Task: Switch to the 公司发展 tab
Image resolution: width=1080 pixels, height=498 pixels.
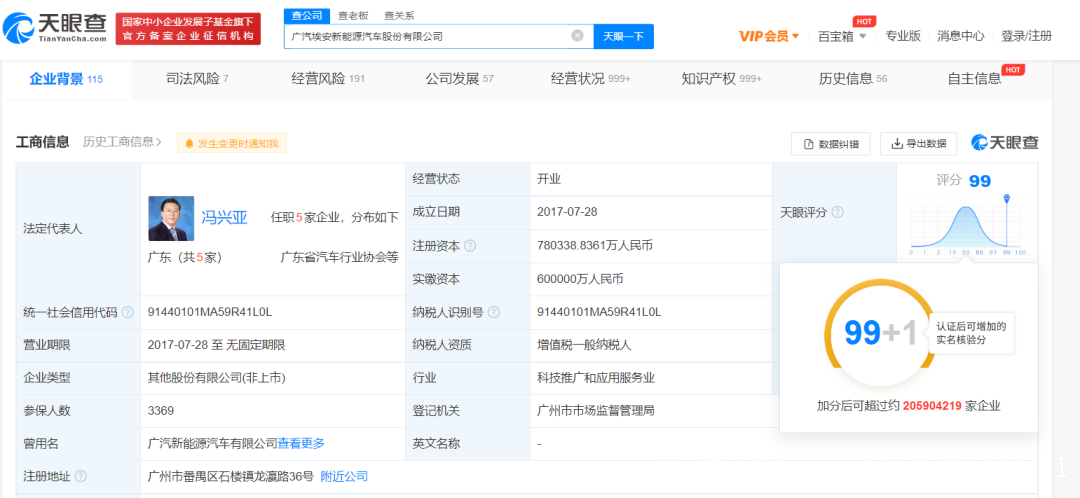Action: 459,79
